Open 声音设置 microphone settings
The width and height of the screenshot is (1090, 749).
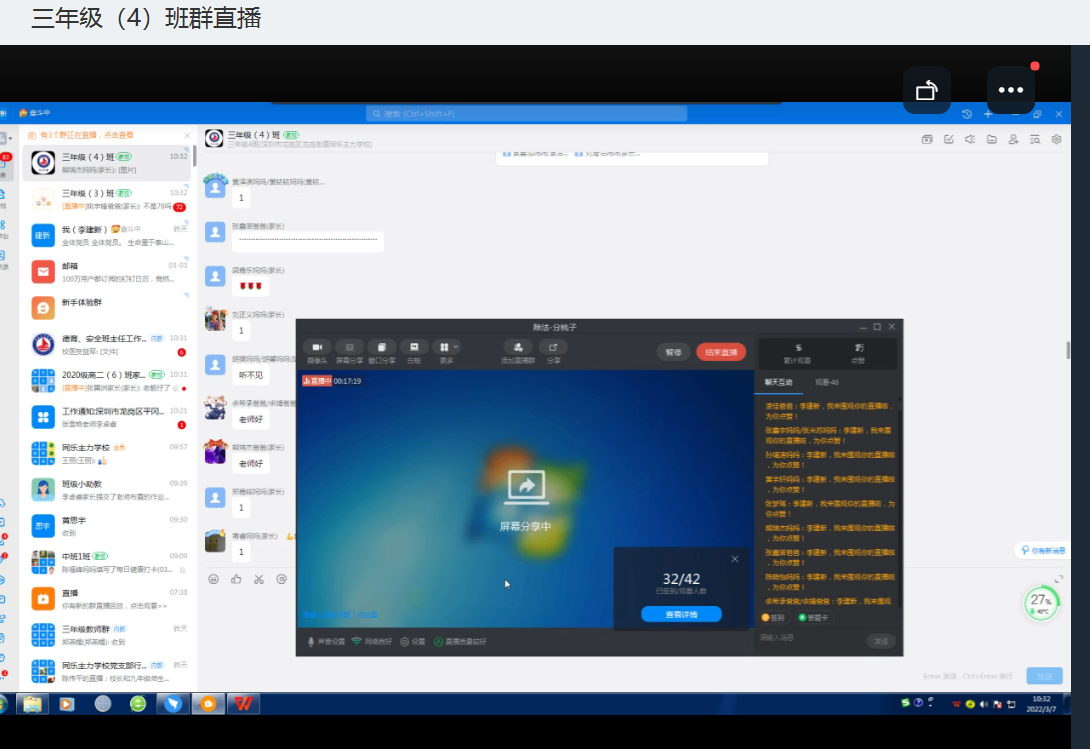326,642
